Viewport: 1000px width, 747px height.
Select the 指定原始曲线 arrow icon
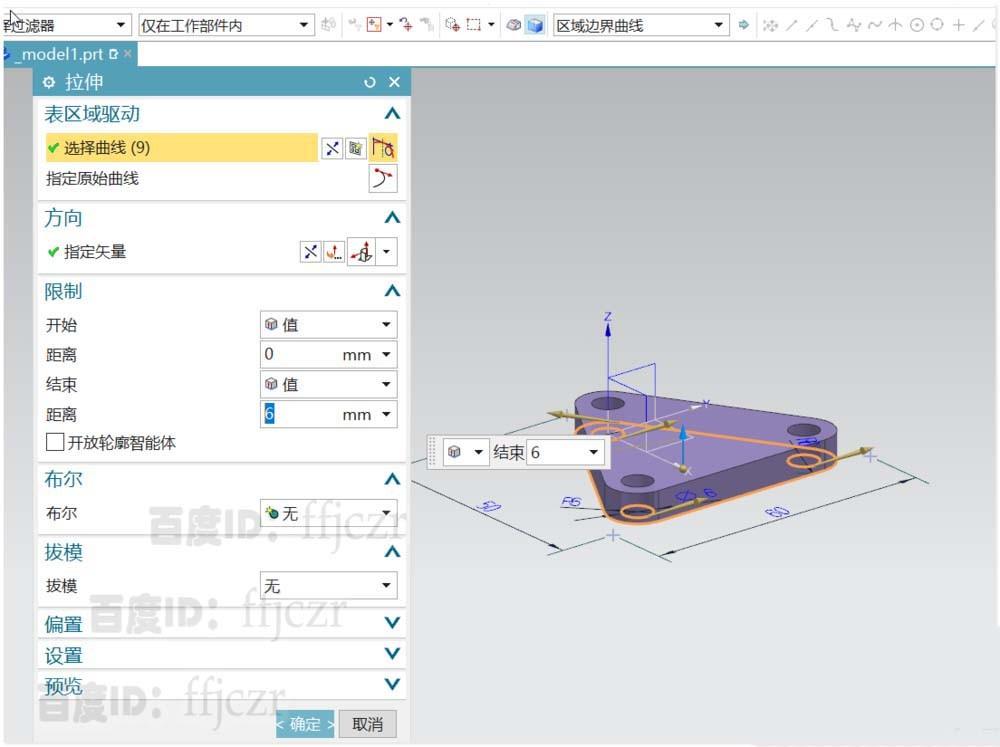point(383,179)
